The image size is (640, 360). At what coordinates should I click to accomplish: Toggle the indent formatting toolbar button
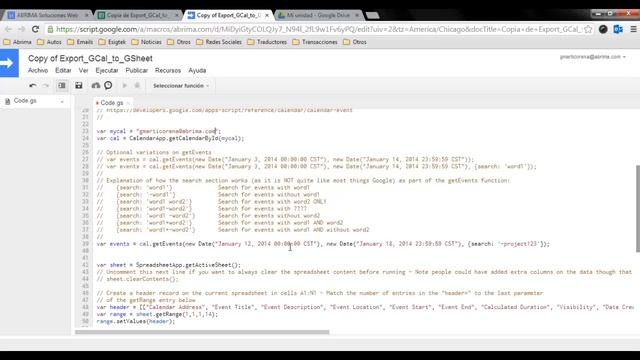[x=62, y=85]
